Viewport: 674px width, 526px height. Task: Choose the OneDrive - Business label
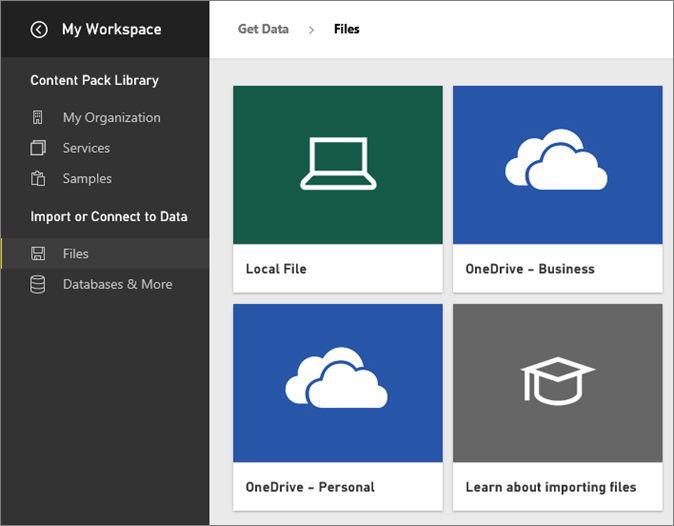click(530, 269)
